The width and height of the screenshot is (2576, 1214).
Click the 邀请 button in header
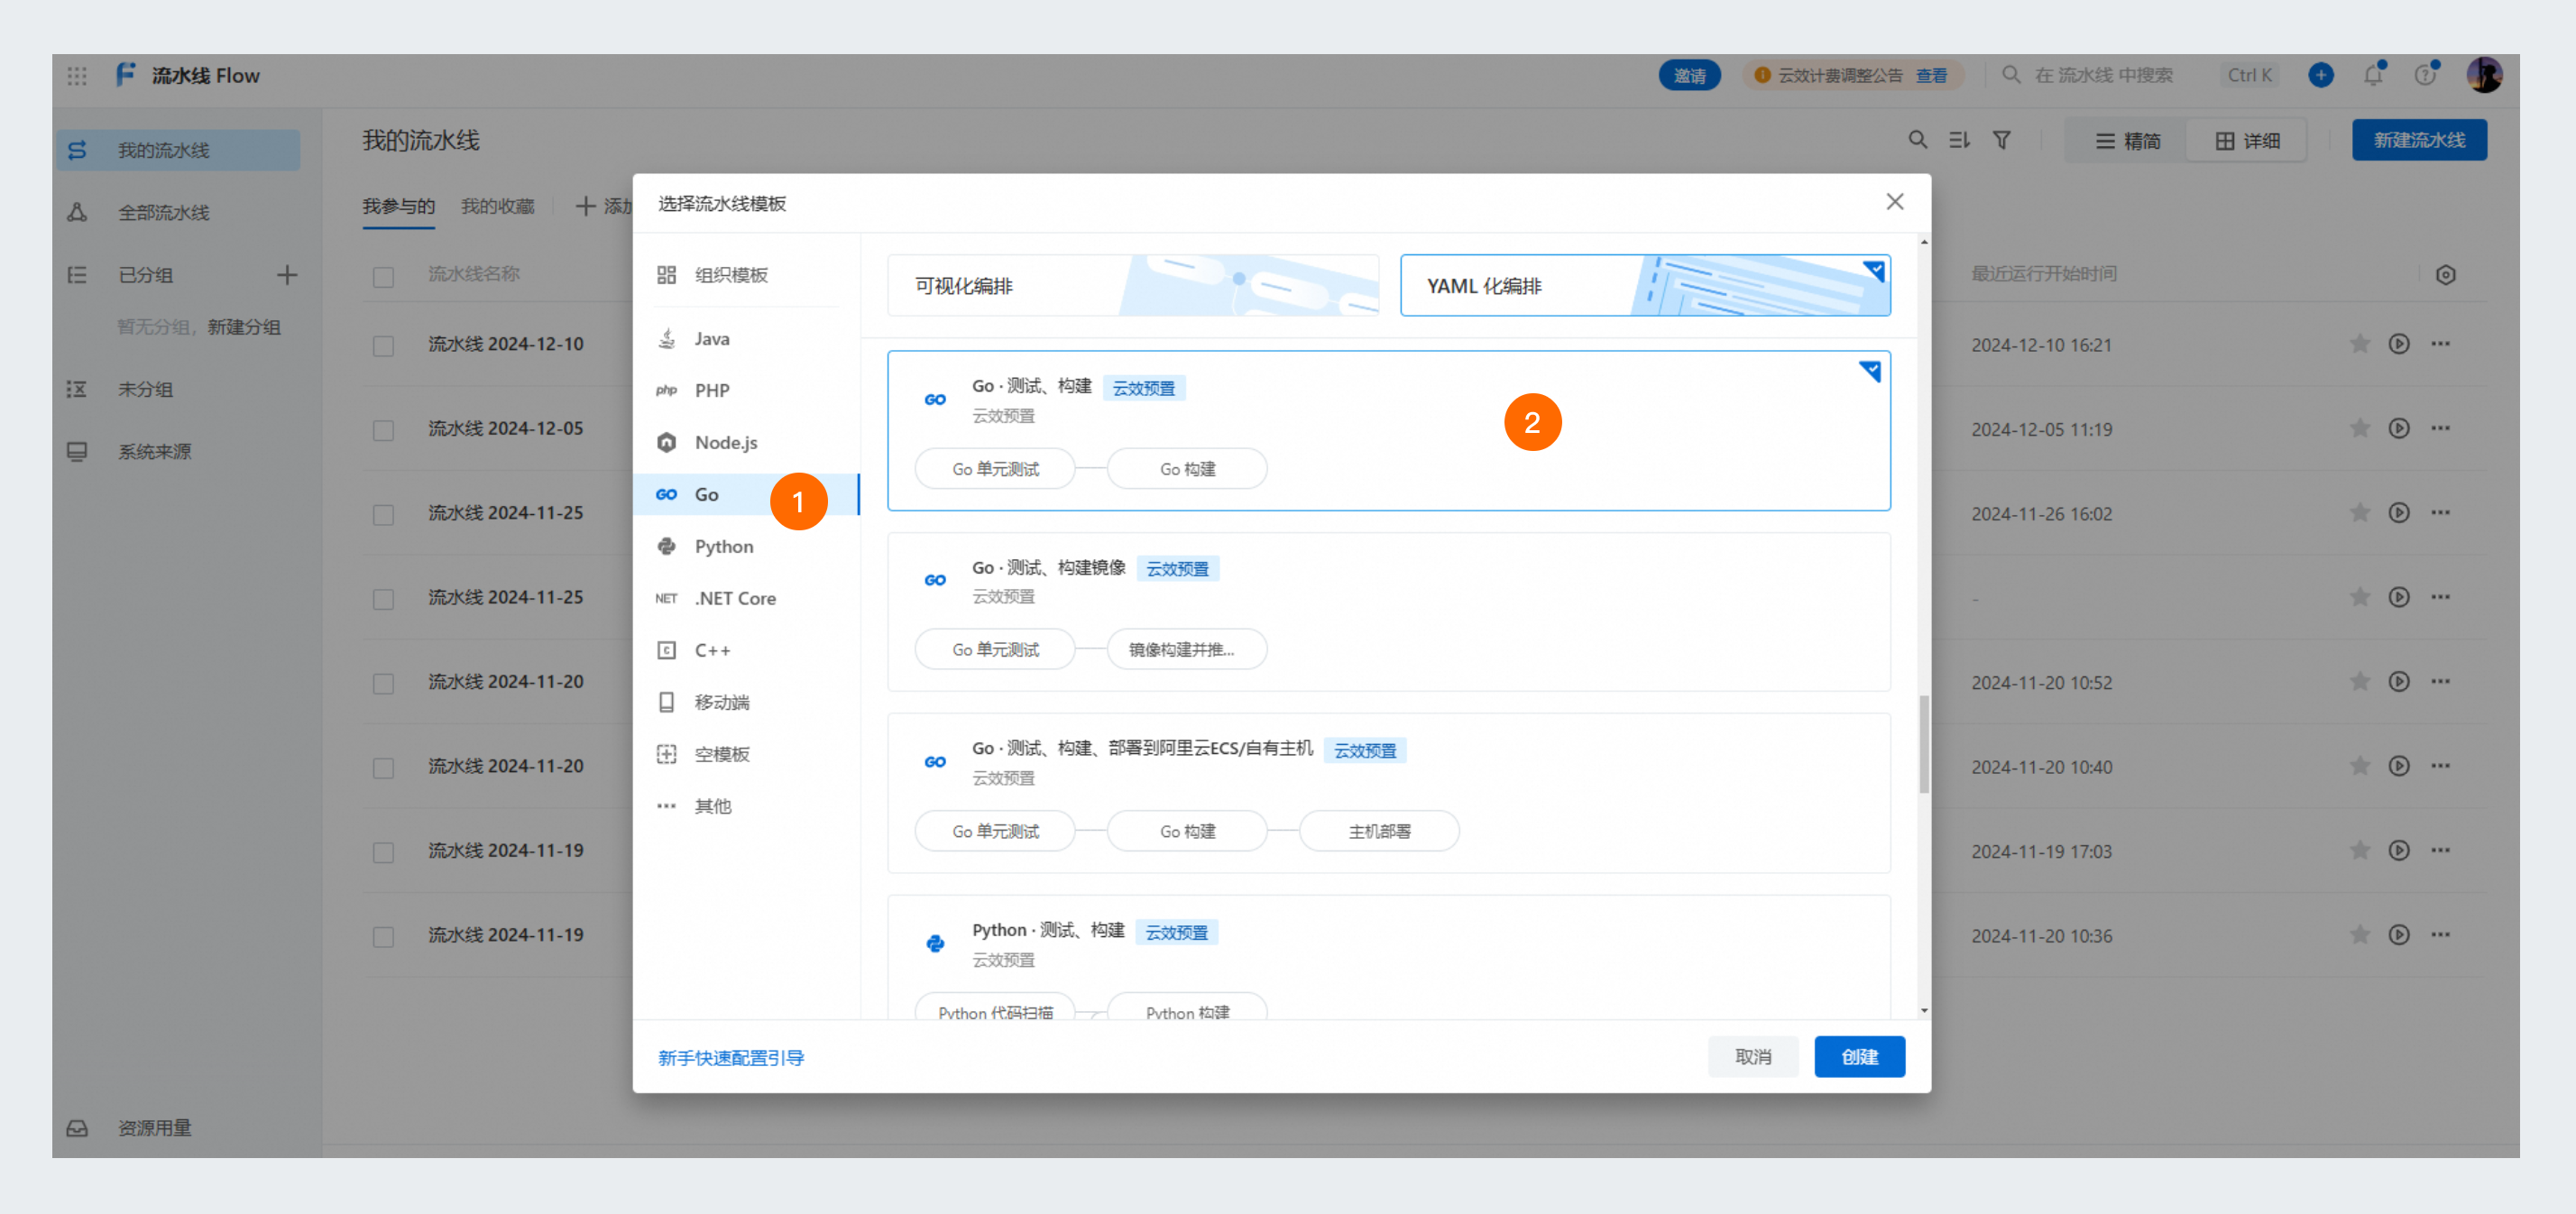(x=1689, y=76)
